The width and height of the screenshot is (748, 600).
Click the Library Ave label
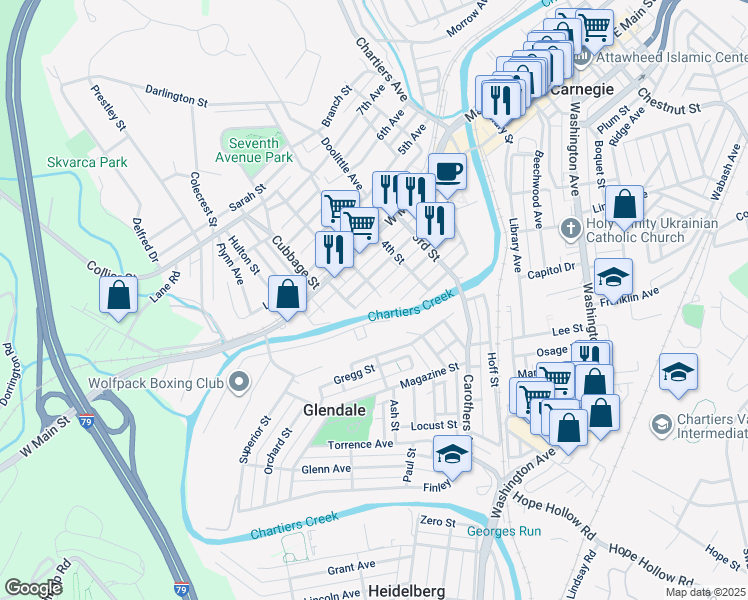click(514, 245)
